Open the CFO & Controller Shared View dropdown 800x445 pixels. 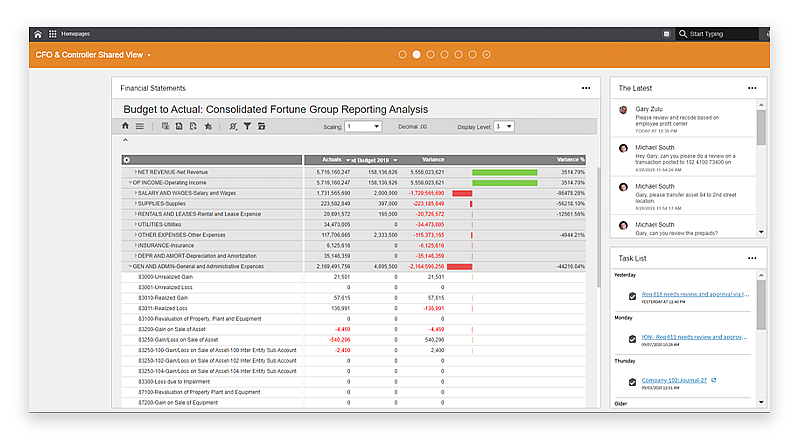pyautogui.click(x=93, y=55)
